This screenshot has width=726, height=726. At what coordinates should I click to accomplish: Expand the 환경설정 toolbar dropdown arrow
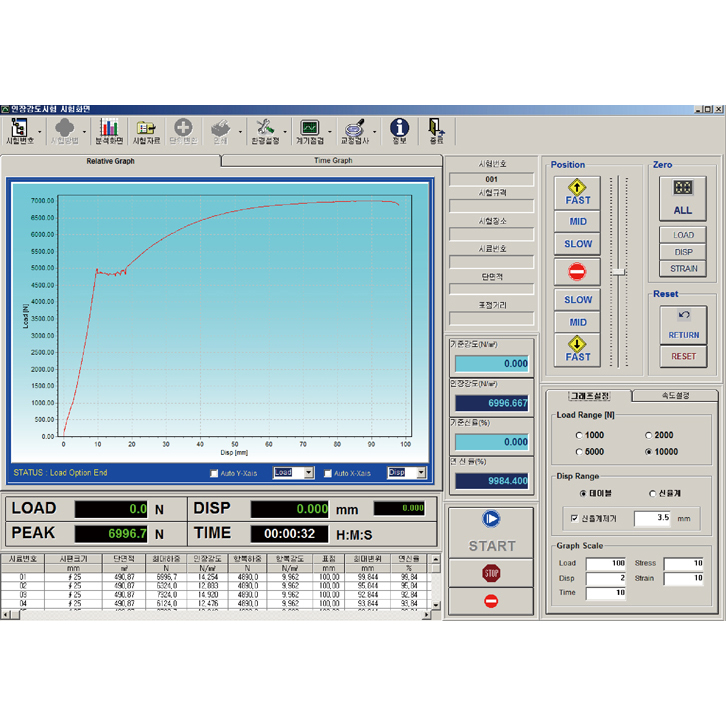[285, 132]
